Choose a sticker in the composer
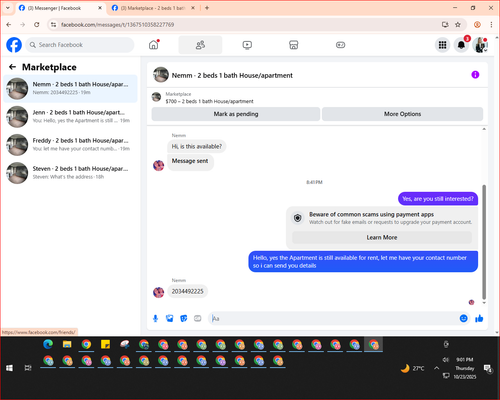500x400 pixels. 184,319
